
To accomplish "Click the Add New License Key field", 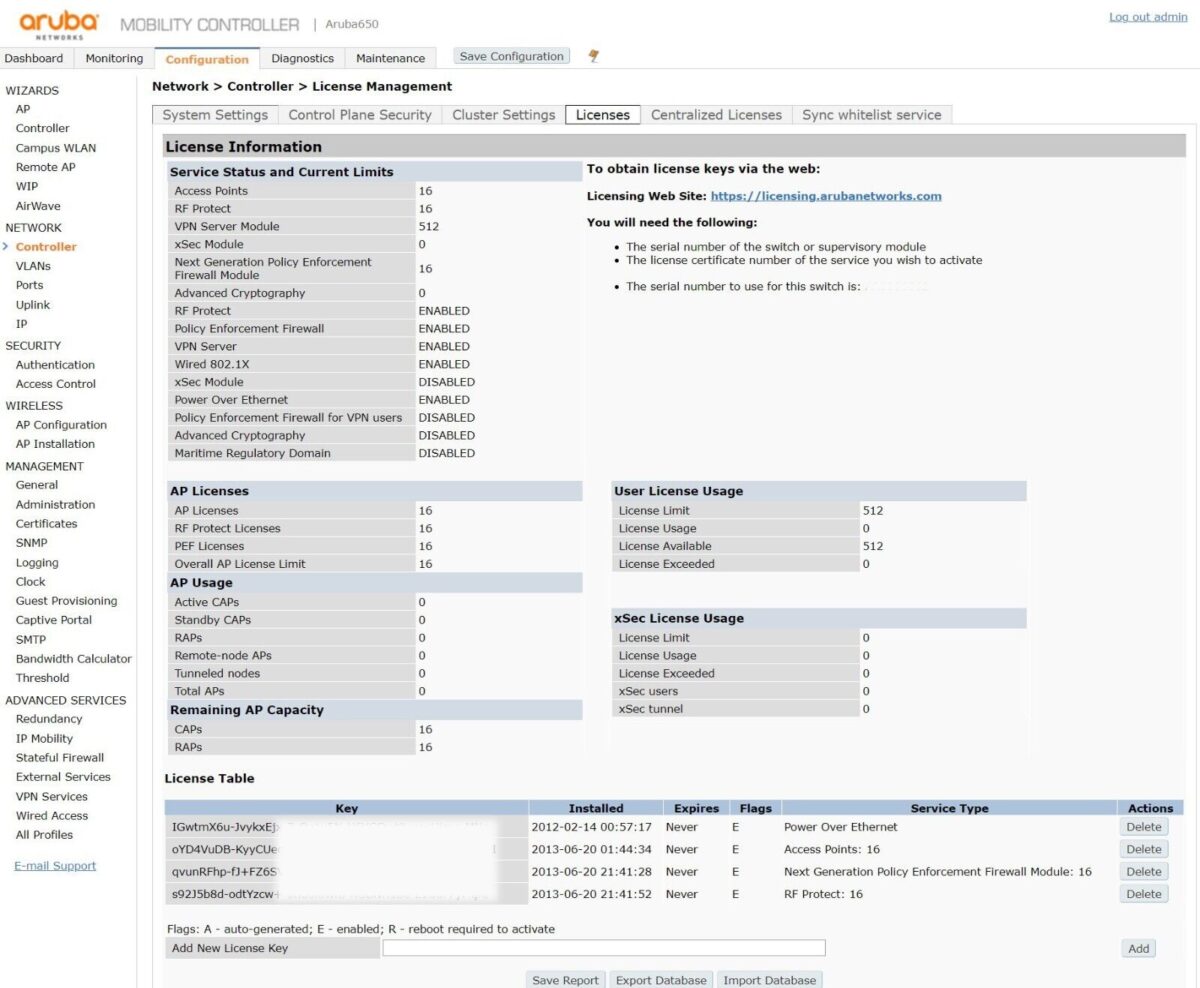I will pos(603,948).
